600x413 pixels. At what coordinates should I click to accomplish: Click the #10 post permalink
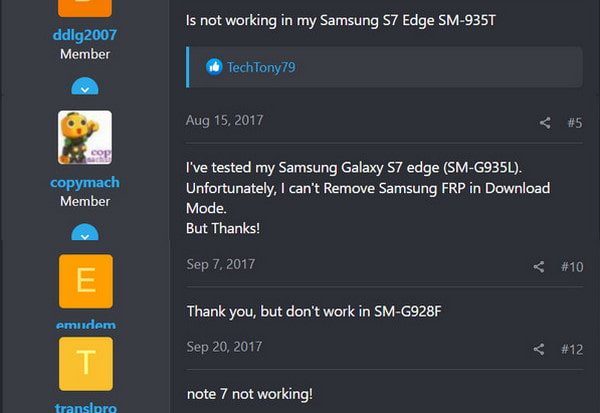[572, 267]
